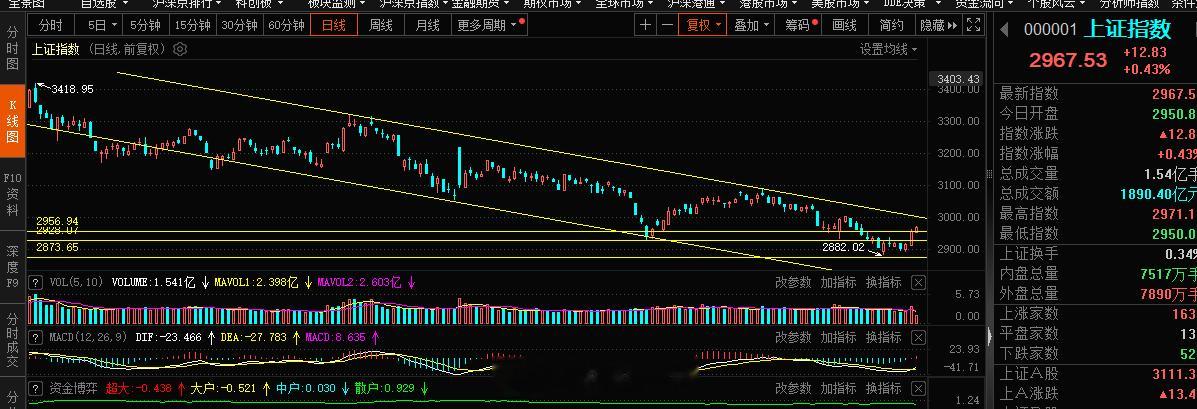The image size is (1197, 409).
Task: Click the 总成交额 row in quote panel
Action: click(1095, 194)
